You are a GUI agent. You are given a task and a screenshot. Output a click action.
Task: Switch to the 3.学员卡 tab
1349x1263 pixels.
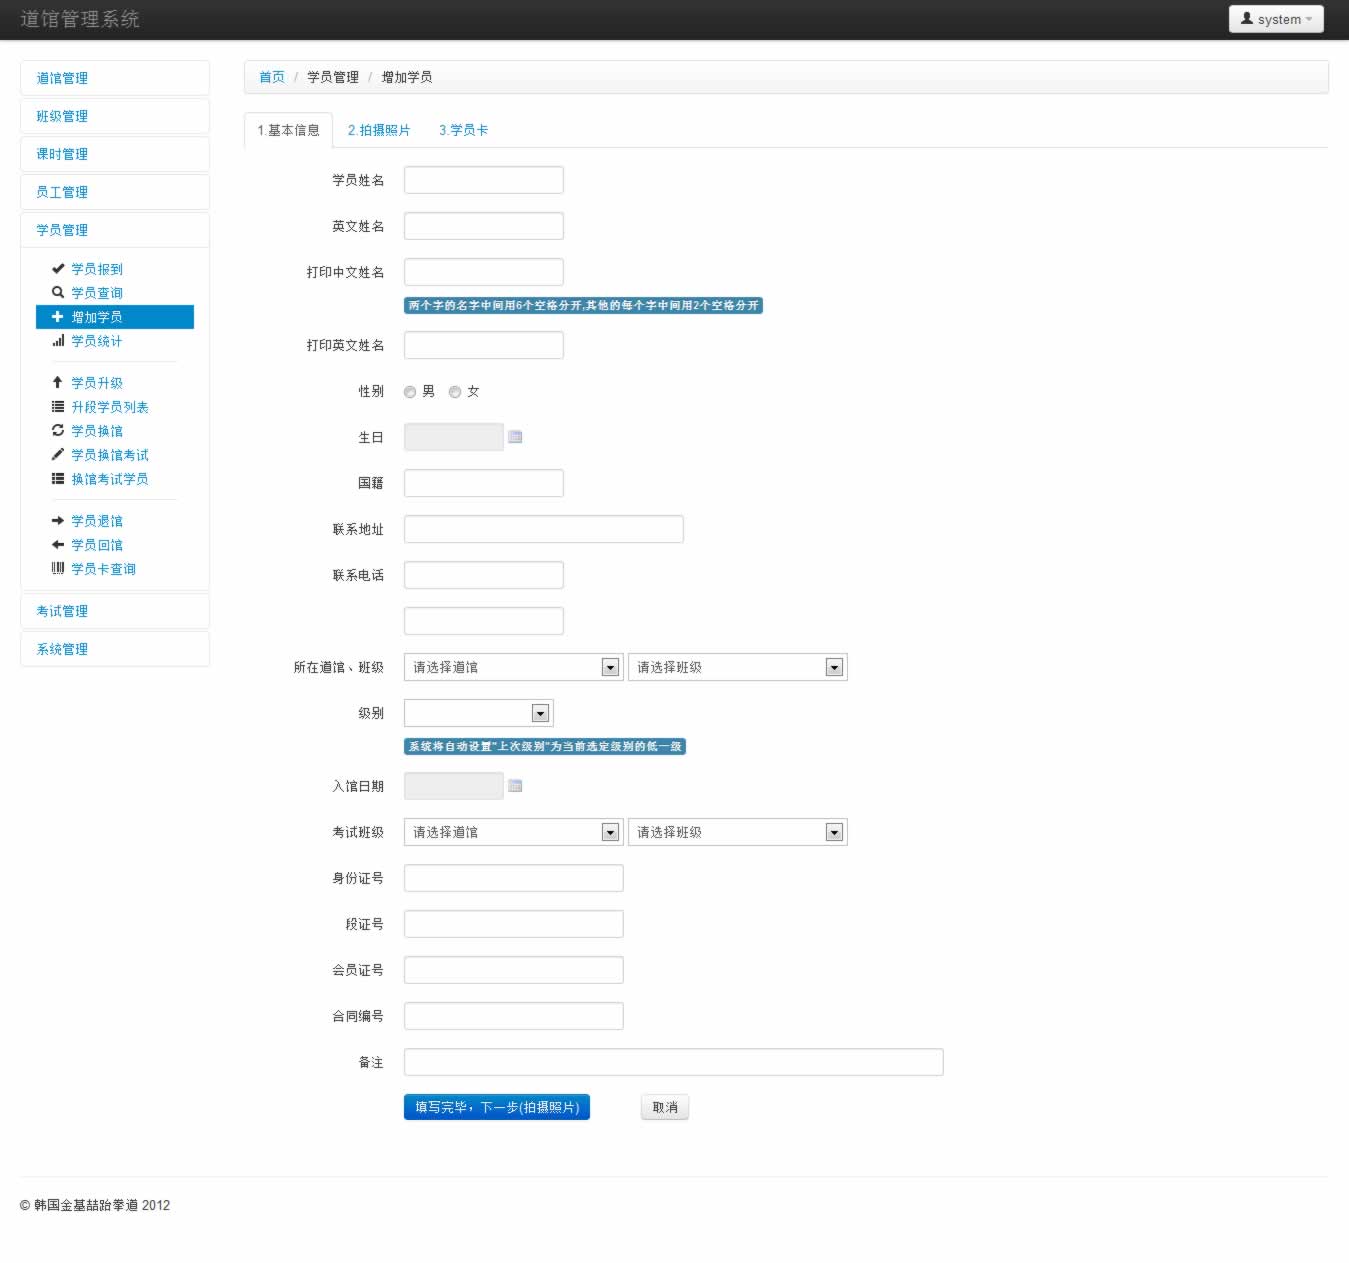[x=463, y=130]
